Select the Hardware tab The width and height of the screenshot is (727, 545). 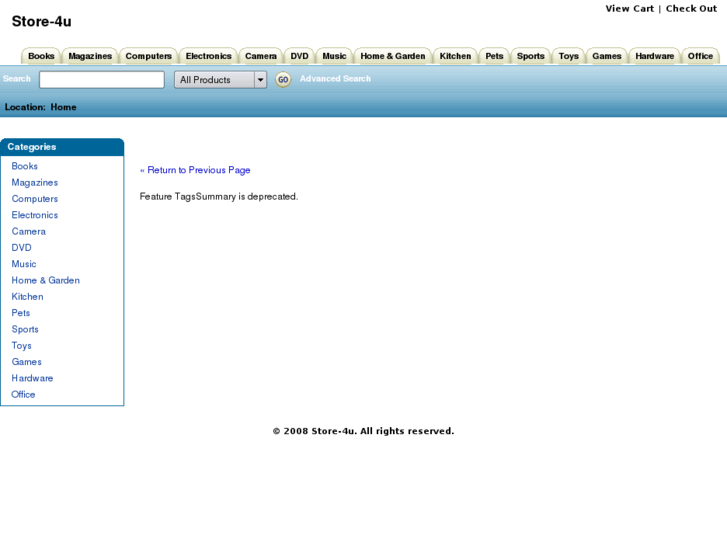[x=654, y=56]
